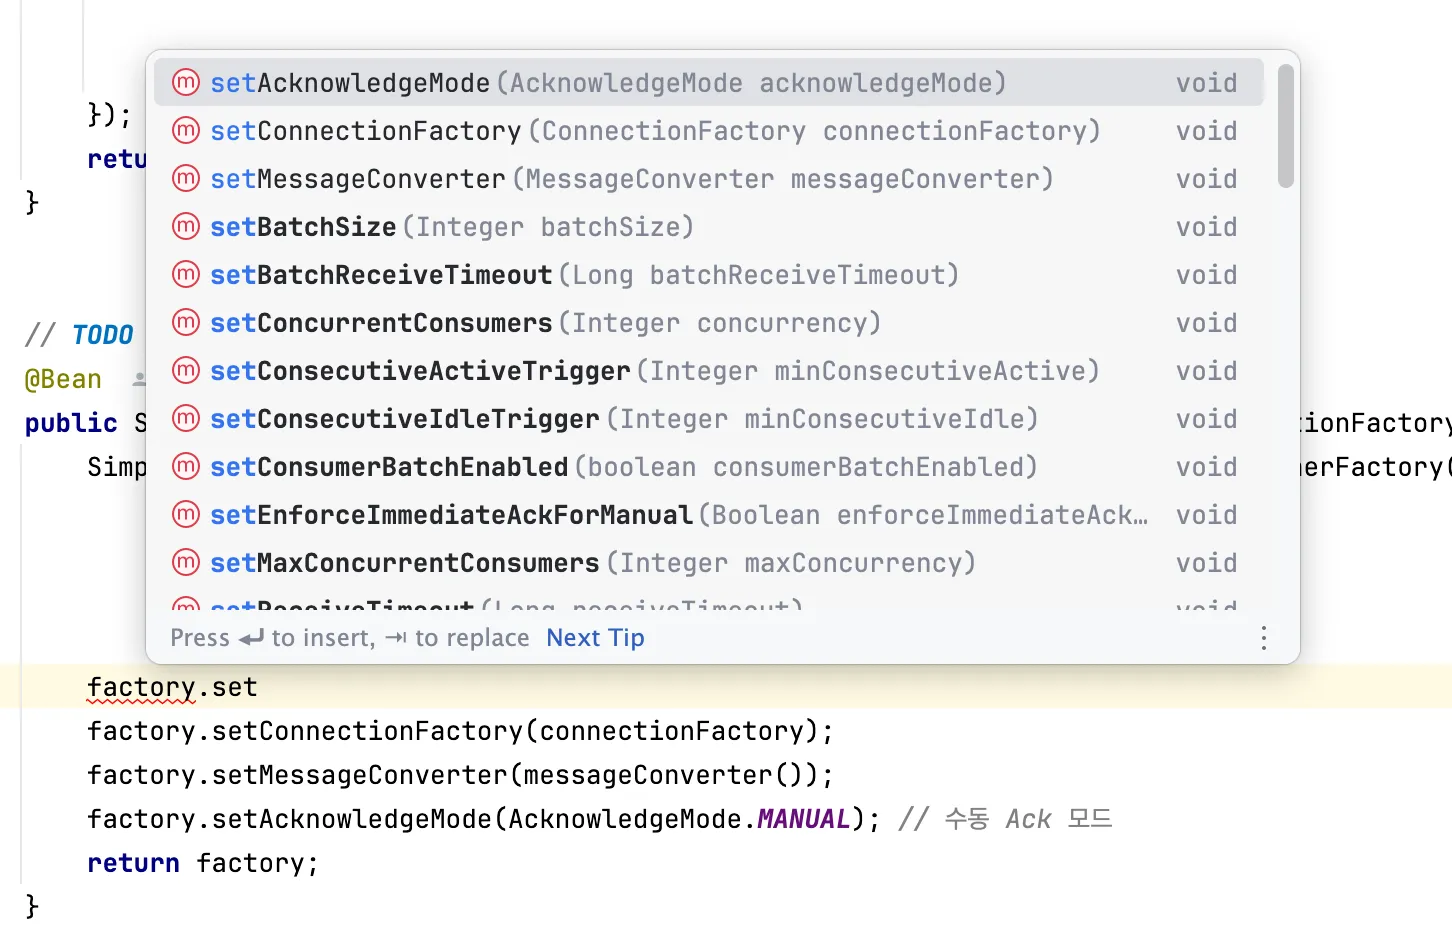
Task: Click the method icon beside setBatchSize
Action: 186,226
